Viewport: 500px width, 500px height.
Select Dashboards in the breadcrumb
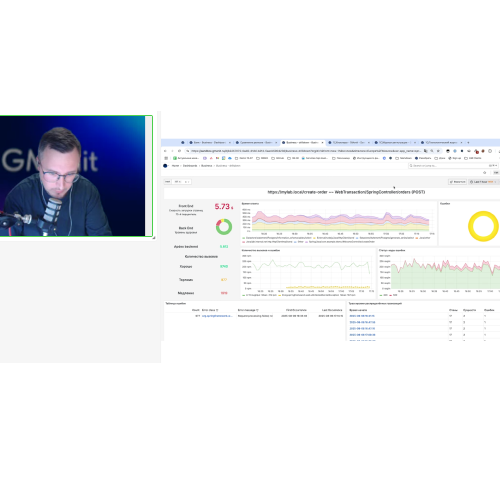point(190,166)
